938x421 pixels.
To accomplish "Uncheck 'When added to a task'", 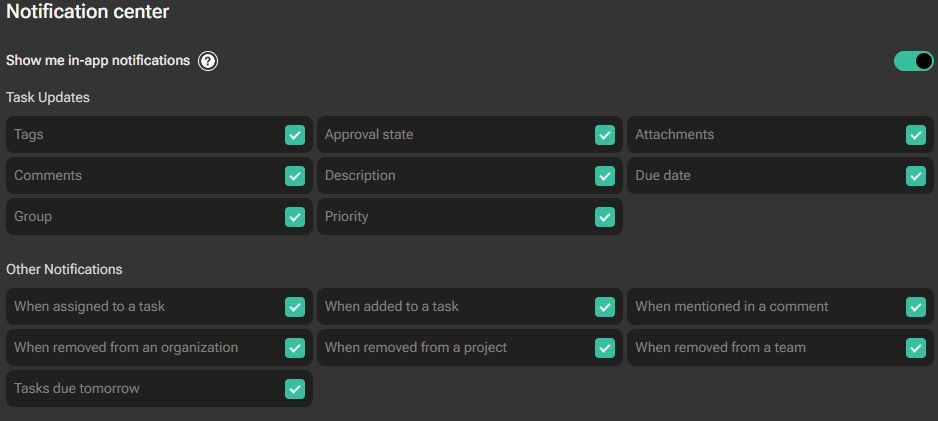I will pyautogui.click(x=605, y=307).
